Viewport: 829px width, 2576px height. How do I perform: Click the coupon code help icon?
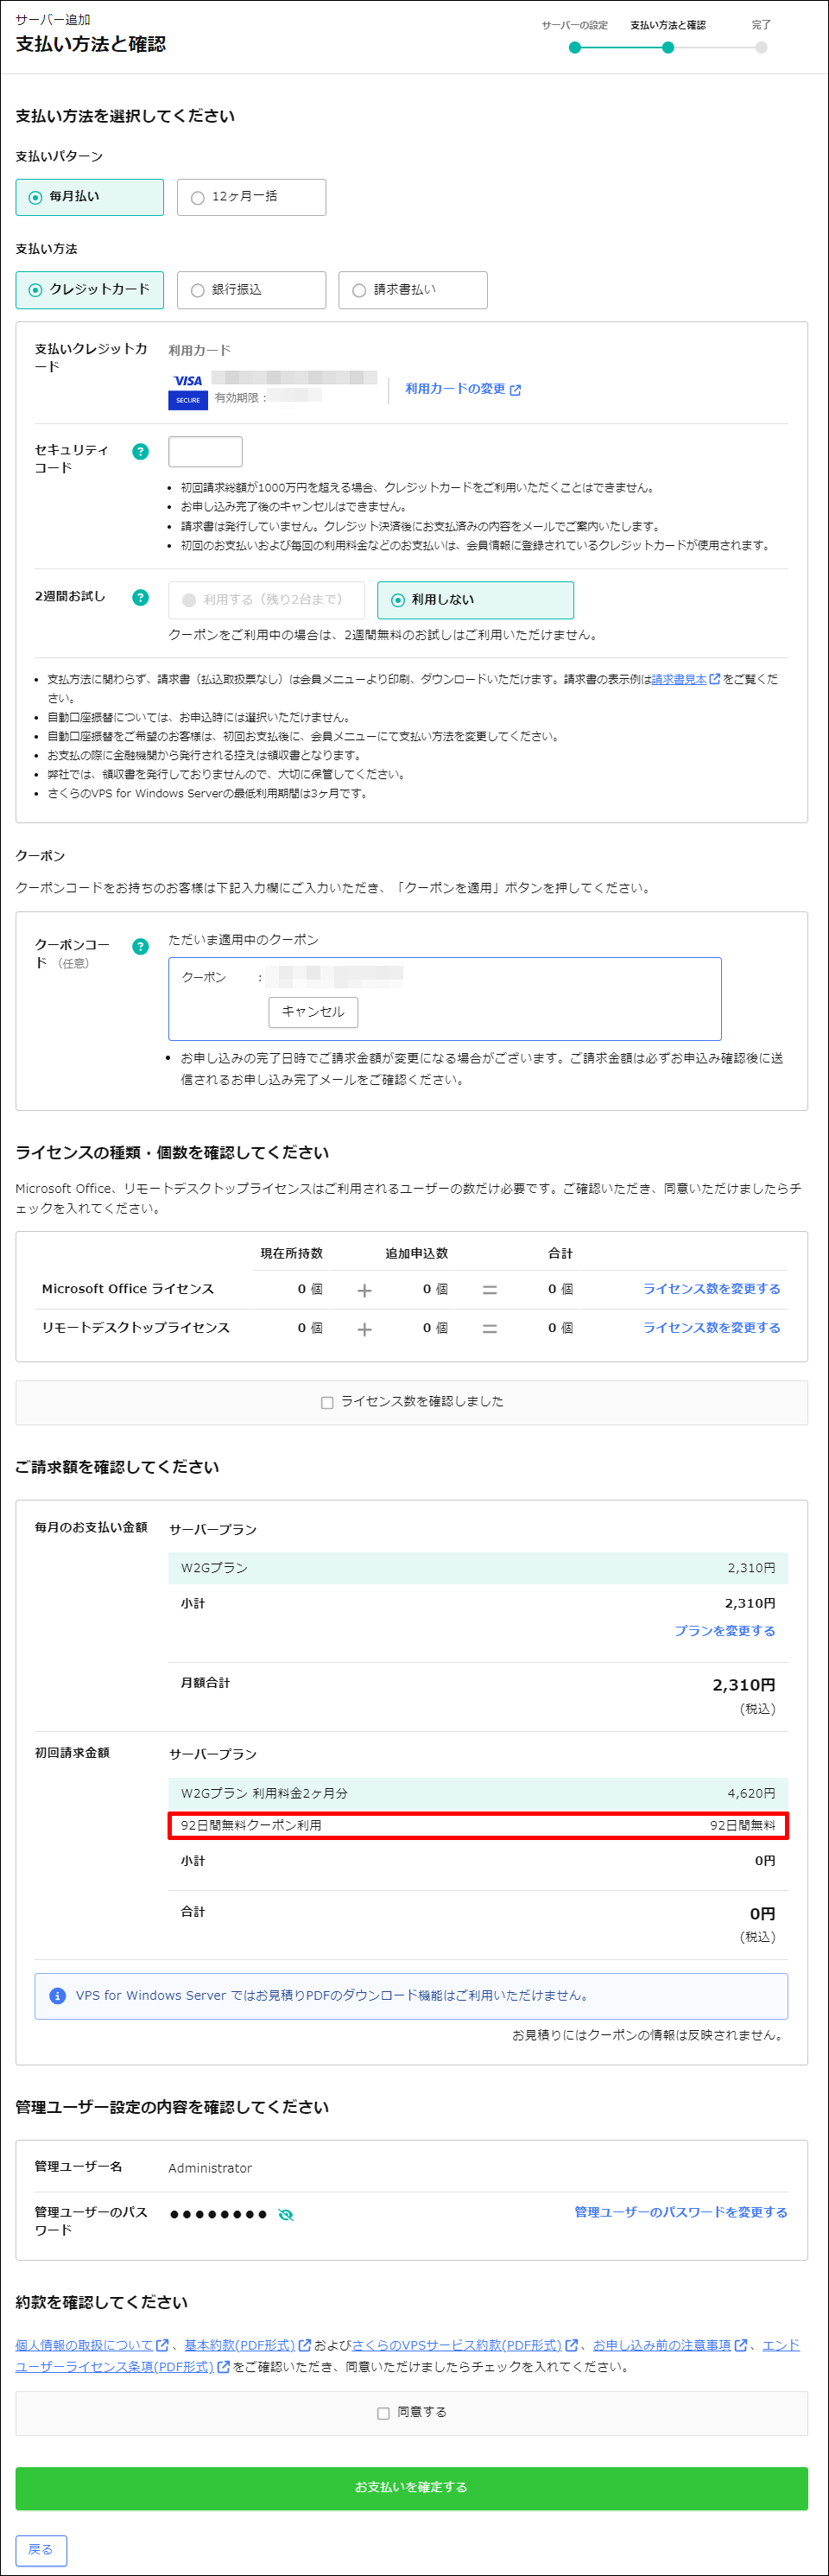pos(140,946)
